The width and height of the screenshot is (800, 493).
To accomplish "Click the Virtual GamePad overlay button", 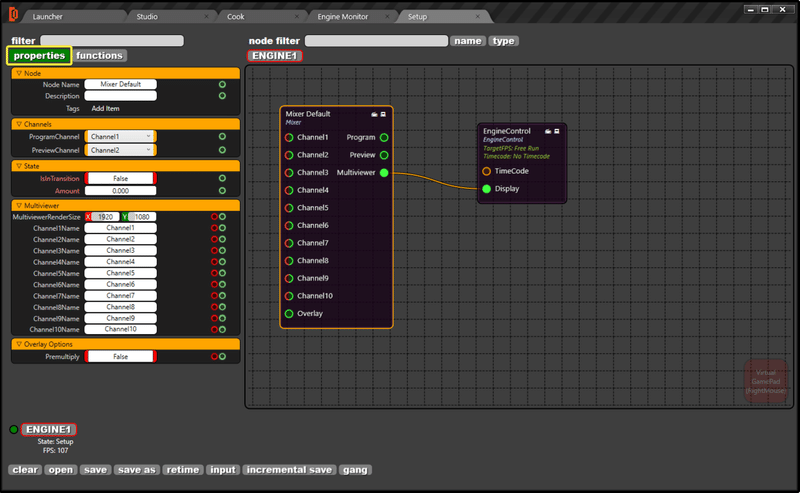I will pos(765,381).
